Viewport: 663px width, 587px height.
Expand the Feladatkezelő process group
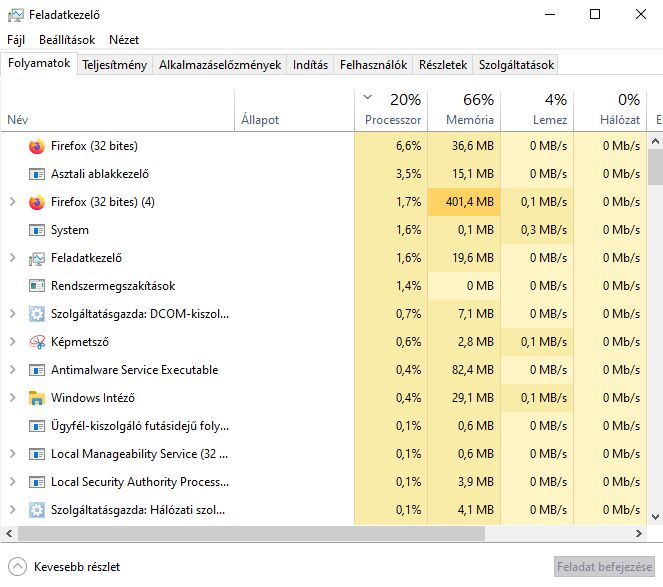point(13,258)
